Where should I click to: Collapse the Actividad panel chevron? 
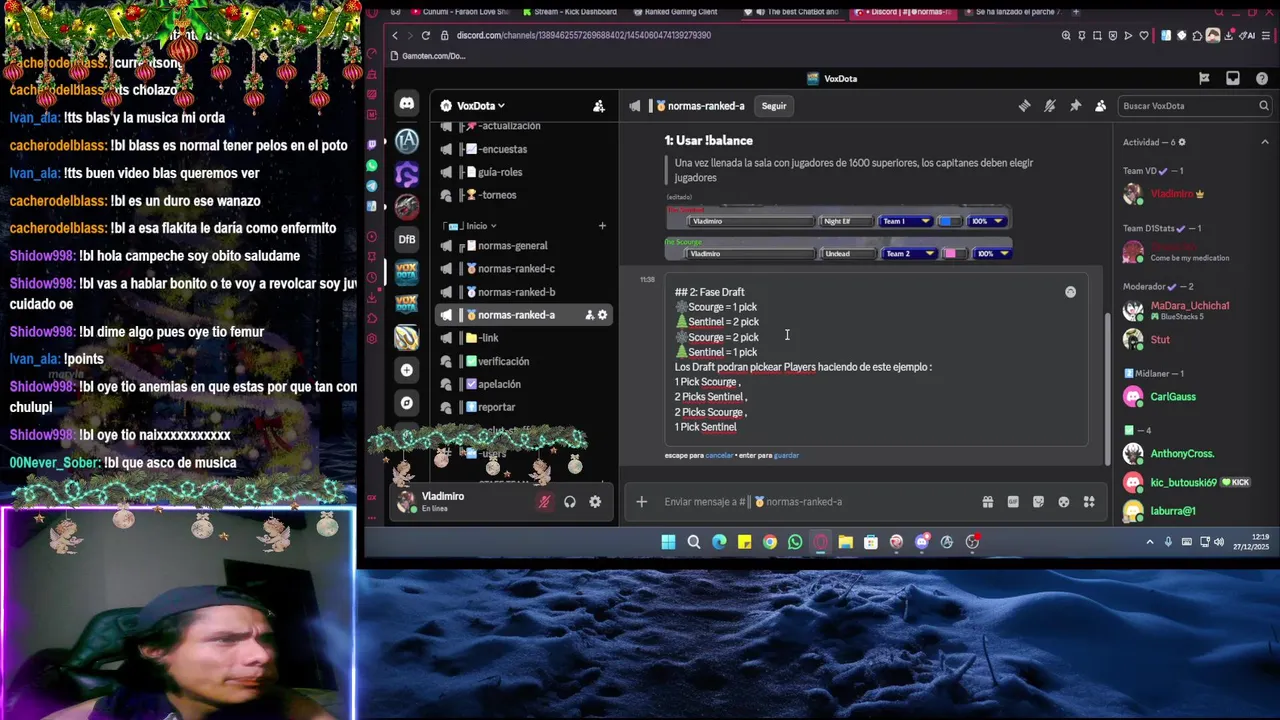(1264, 142)
